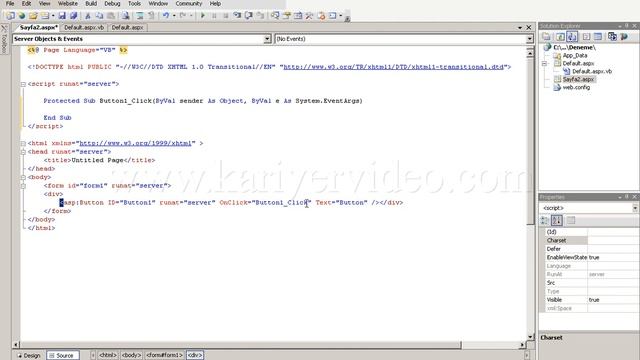Select the <body> tag navigator button
This screenshot has width=640, height=360.
[131, 356]
